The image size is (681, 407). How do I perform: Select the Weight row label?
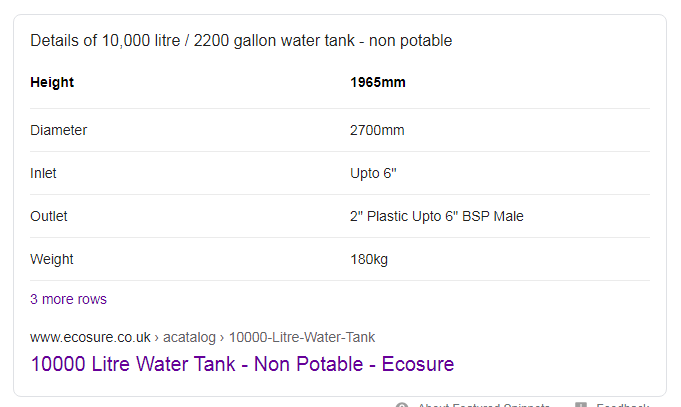point(52,259)
